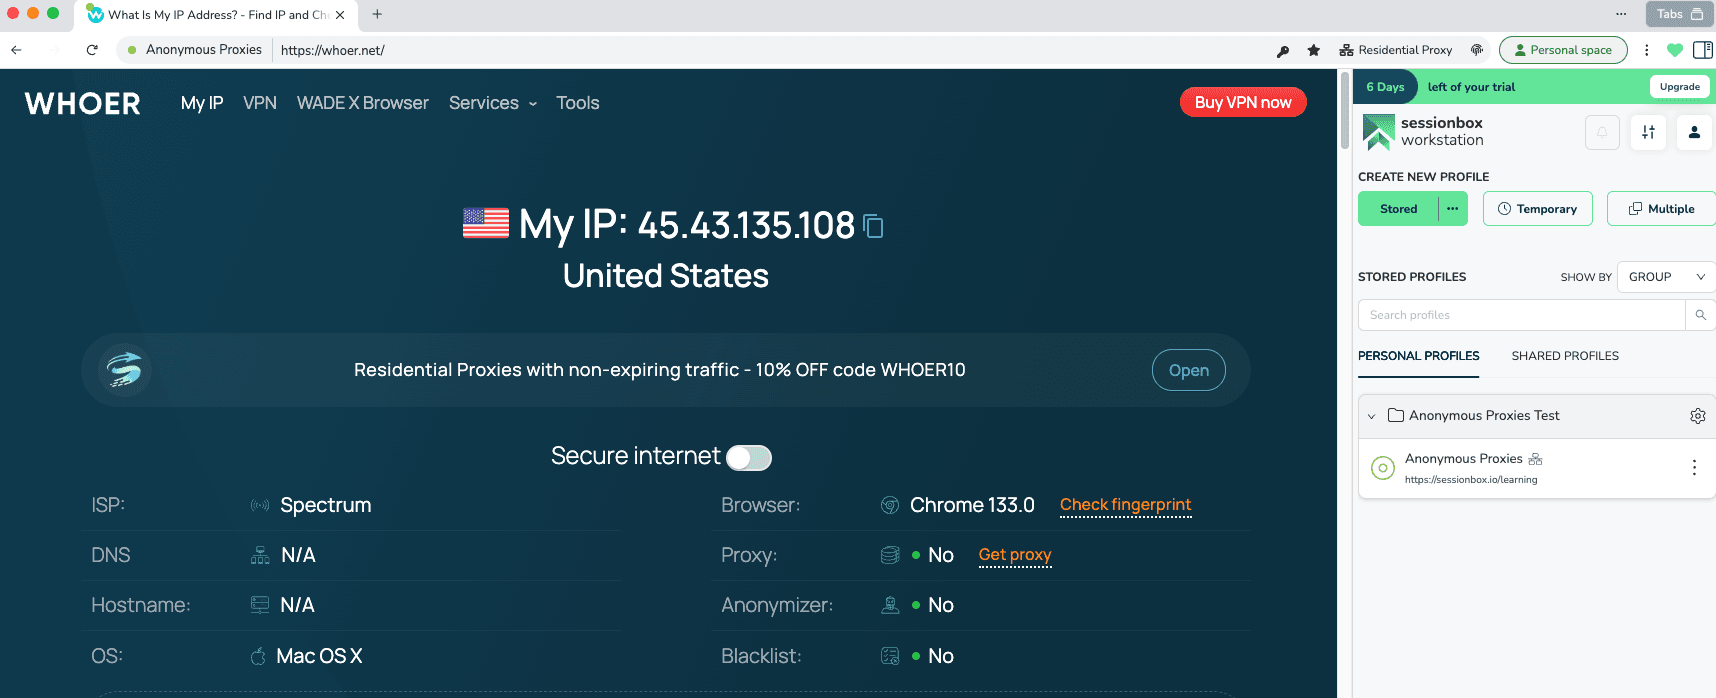The width and height of the screenshot is (1716, 698).
Task: Switch to SHARED PROFILES tab
Action: click(1565, 356)
